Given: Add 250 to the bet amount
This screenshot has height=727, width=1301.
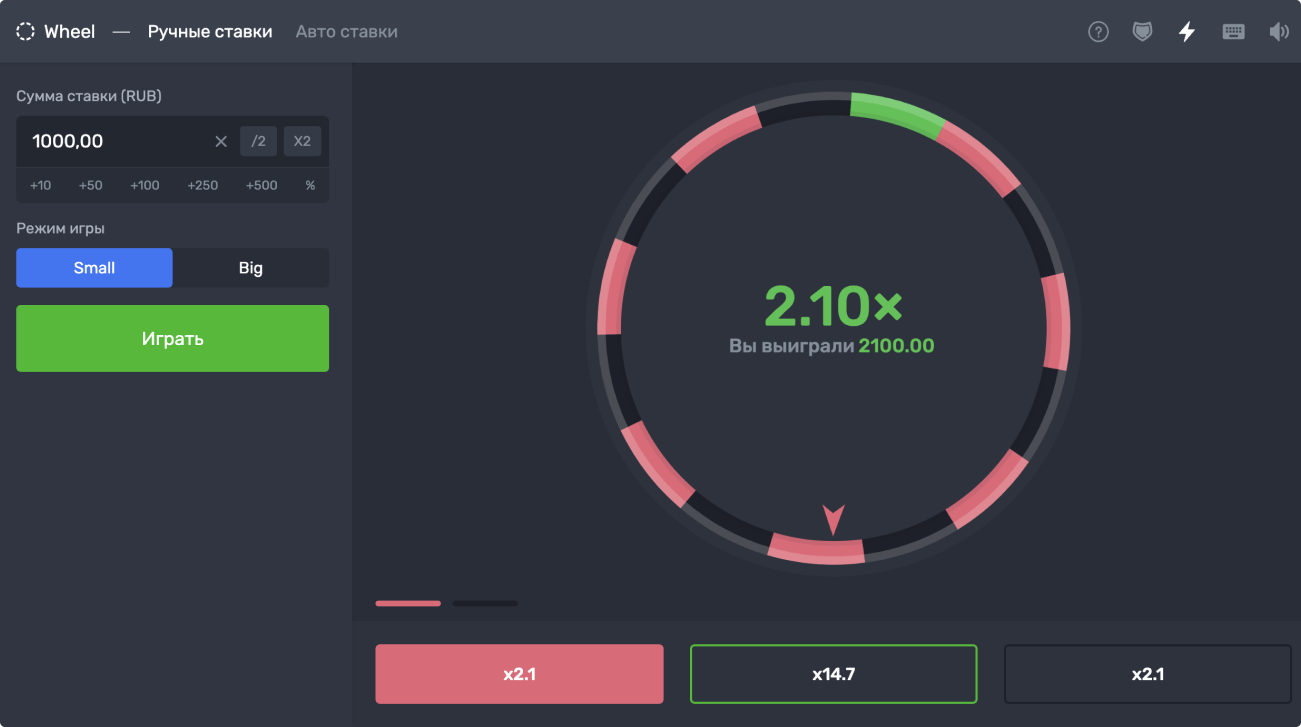Looking at the screenshot, I should tap(203, 185).
